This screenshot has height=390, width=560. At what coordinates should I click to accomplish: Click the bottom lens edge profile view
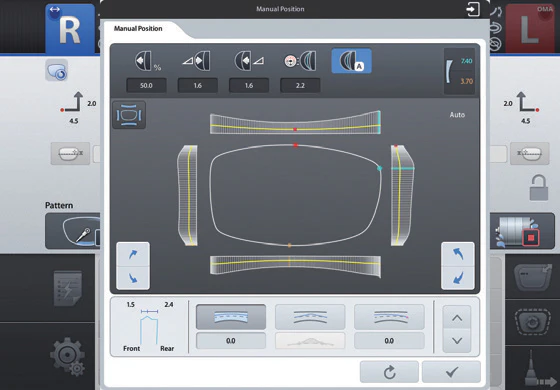[295, 266]
